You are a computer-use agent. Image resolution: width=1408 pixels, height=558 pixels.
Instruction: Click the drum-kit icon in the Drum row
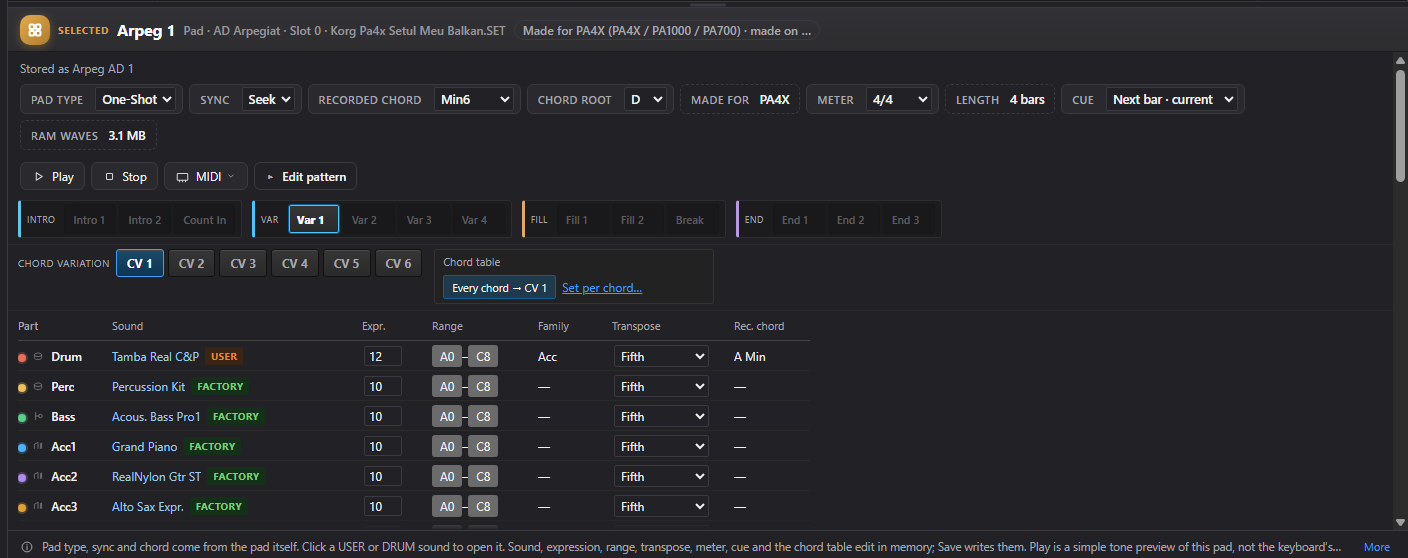pos(38,357)
